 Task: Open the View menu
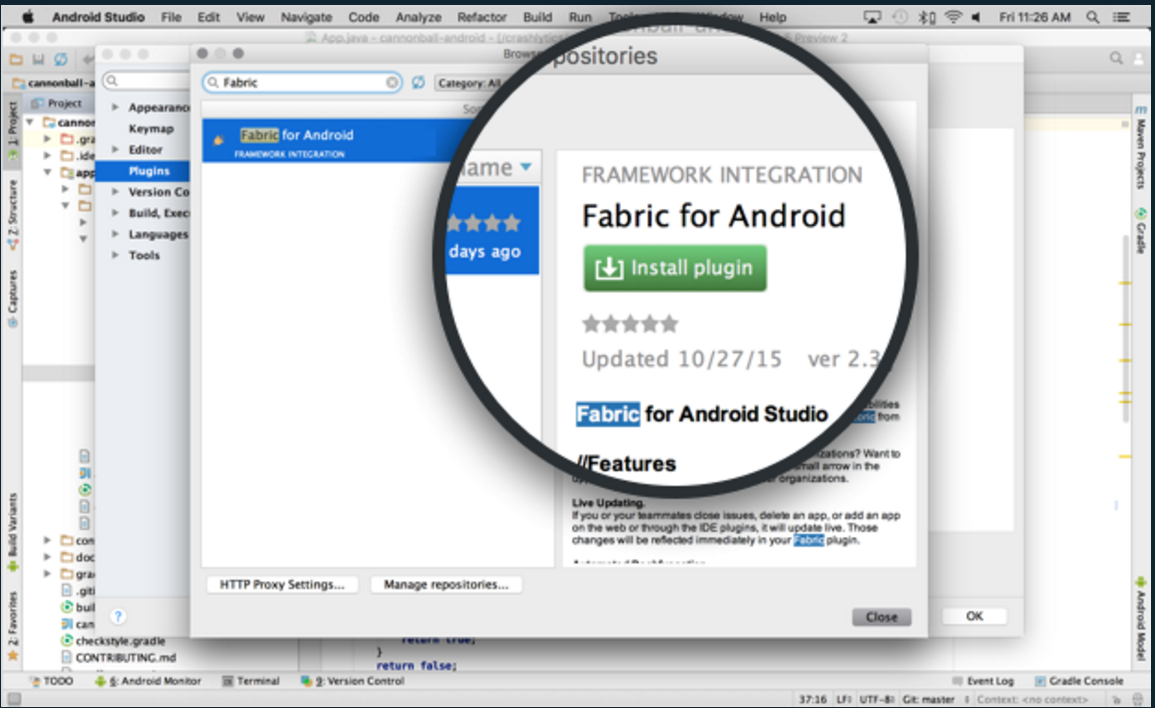click(250, 17)
